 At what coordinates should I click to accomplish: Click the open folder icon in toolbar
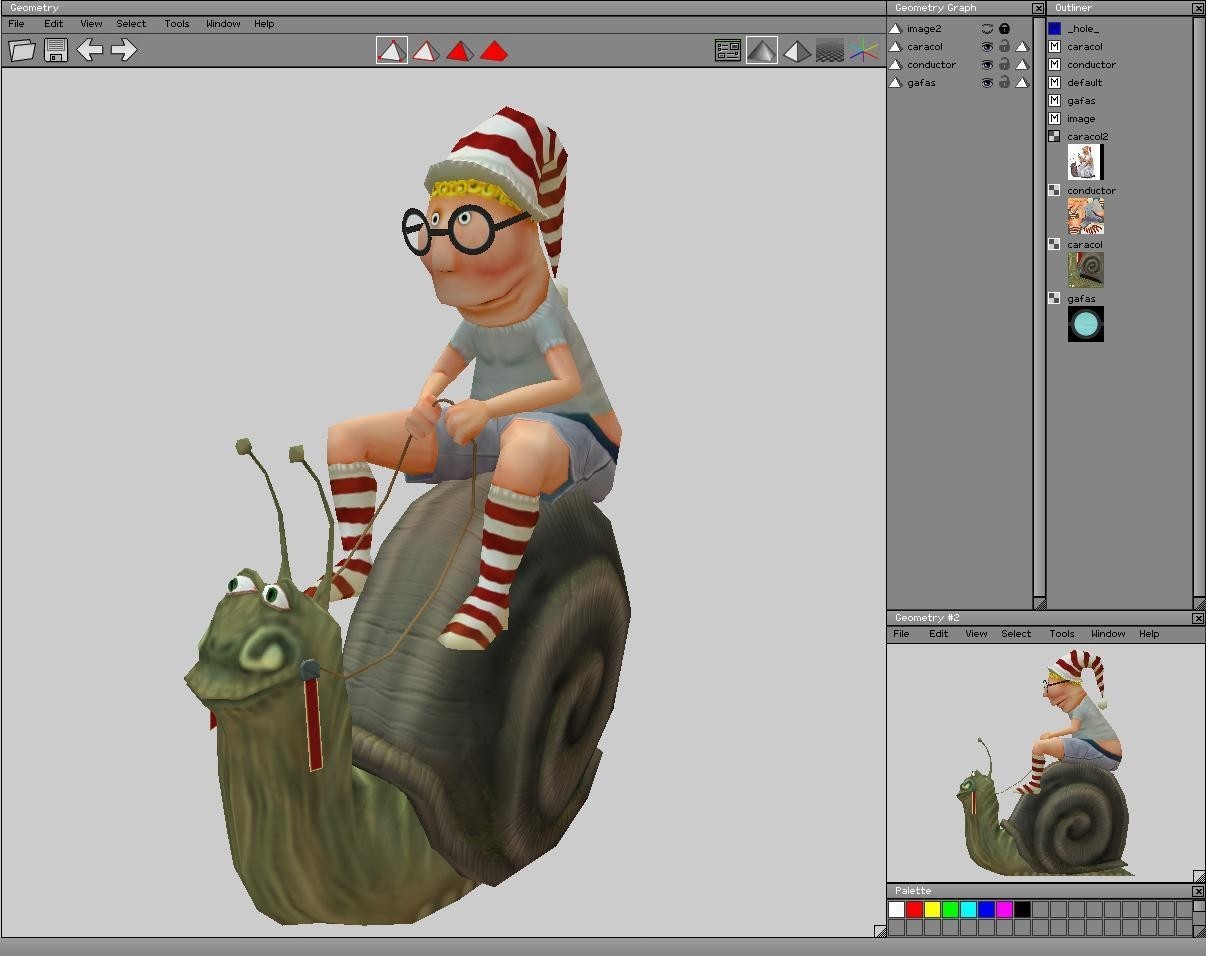point(22,50)
